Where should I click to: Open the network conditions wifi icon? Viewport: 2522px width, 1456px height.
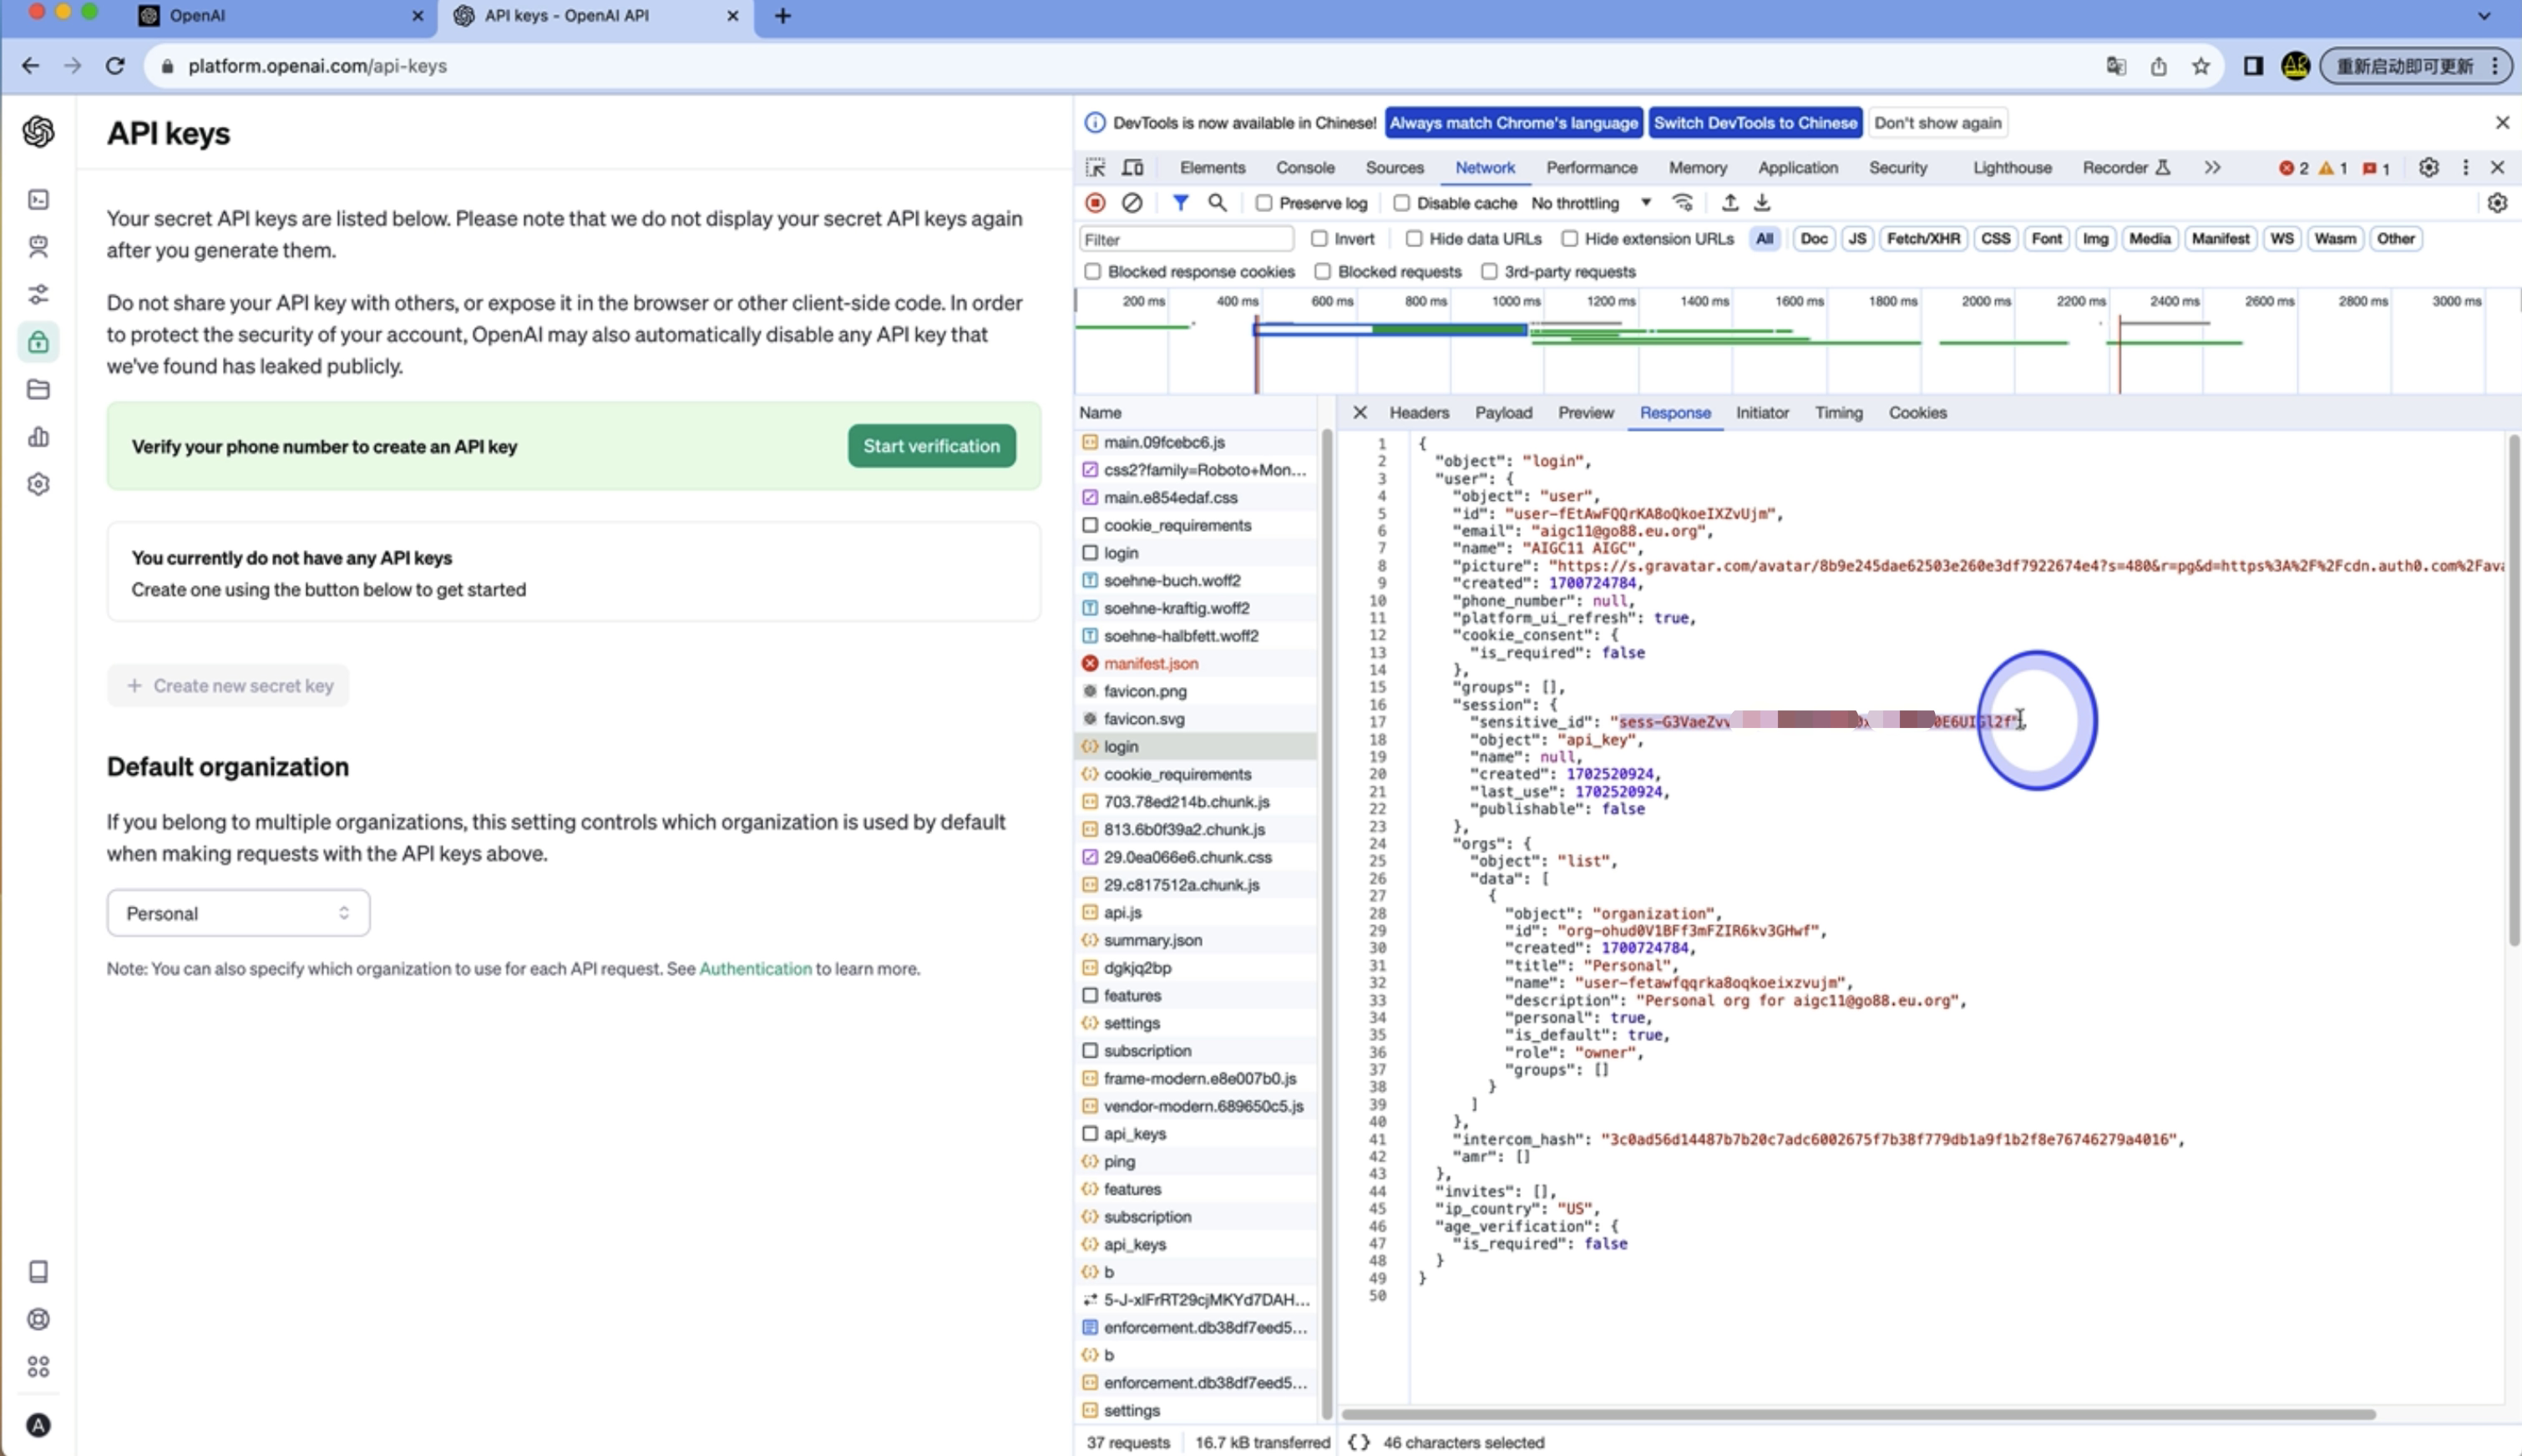click(1683, 203)
